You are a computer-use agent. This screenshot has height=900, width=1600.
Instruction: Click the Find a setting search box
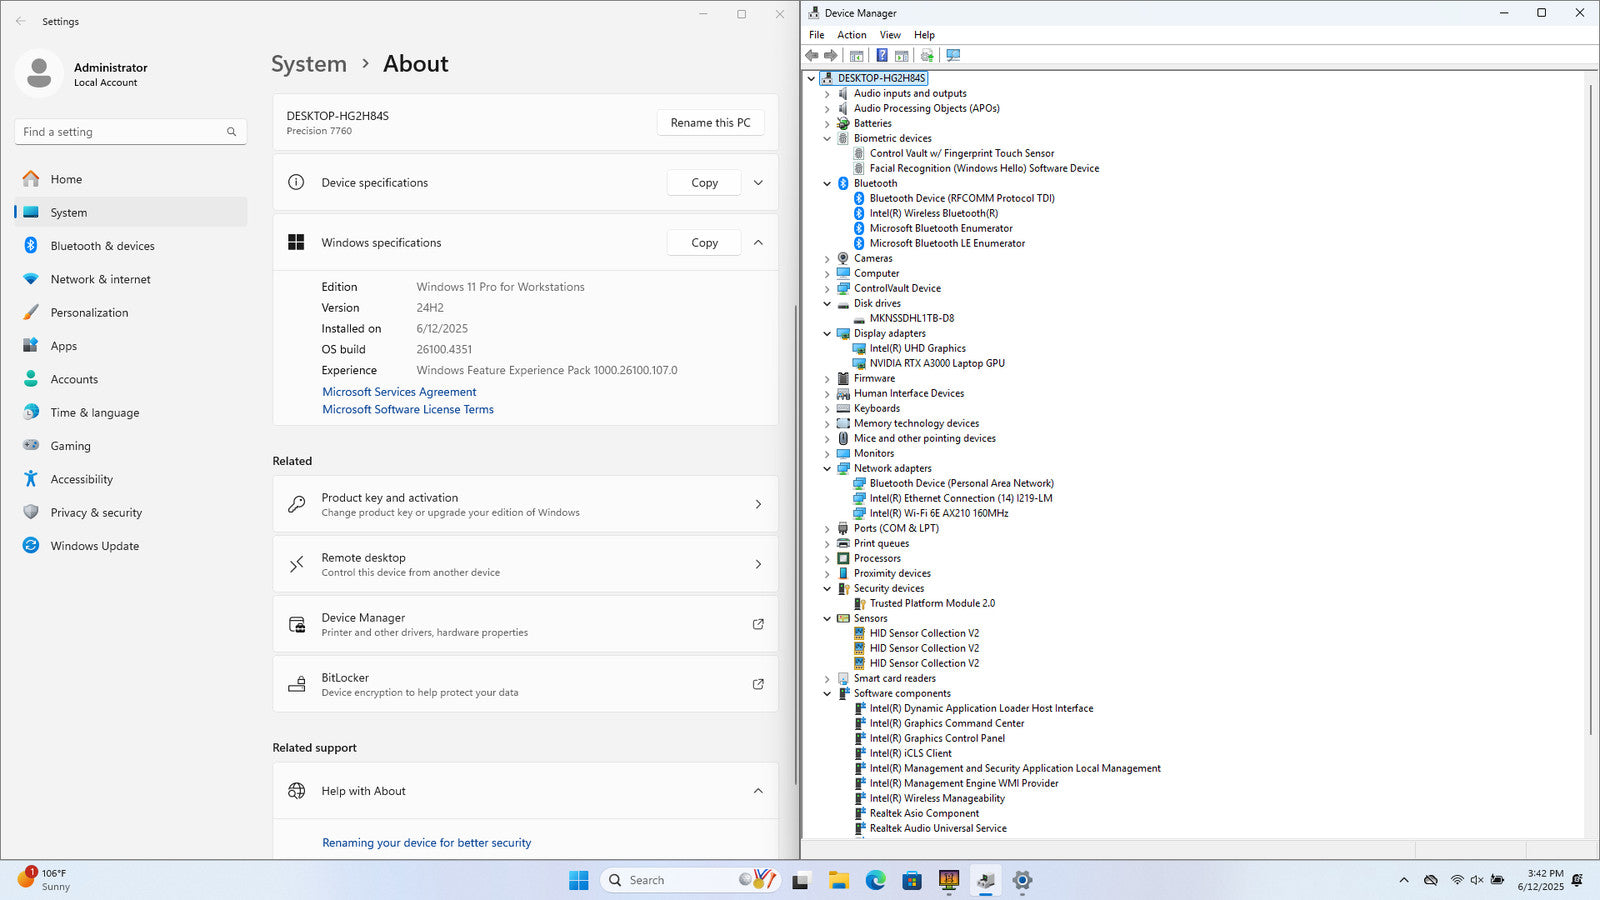(x=131, y=131)
